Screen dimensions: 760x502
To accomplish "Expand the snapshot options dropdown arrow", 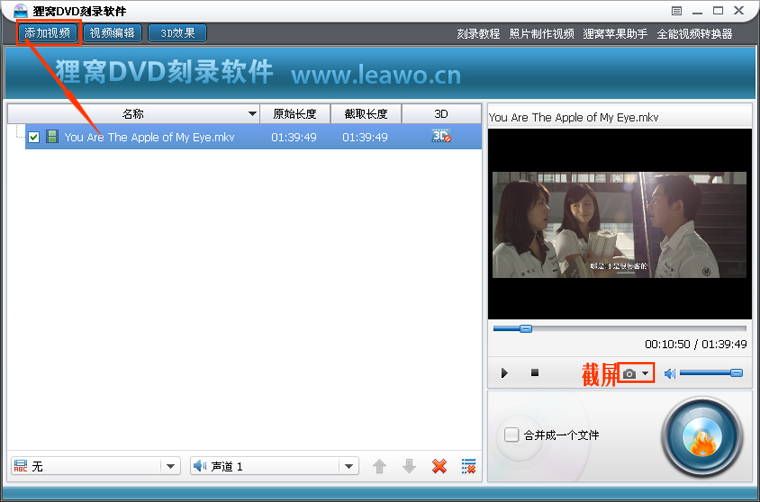I will pyautogui.click(x=645, y=374).
